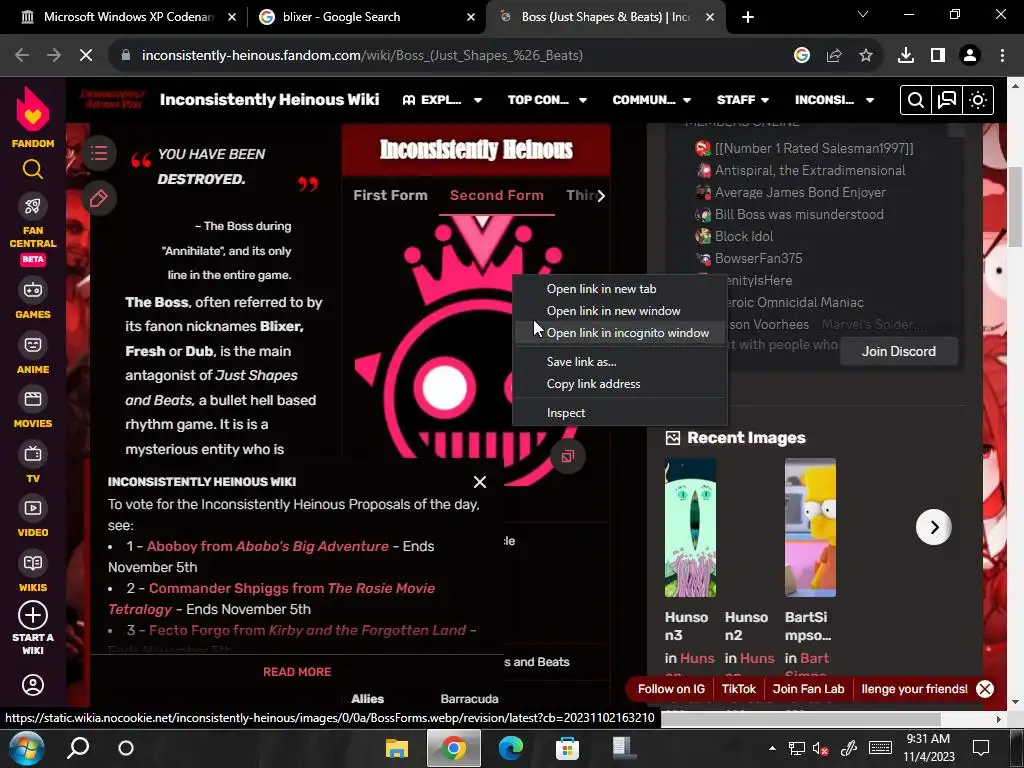Screen dimensions: 1024x768
Task: Click the wiki header search icon
Action: pos(916,100)
